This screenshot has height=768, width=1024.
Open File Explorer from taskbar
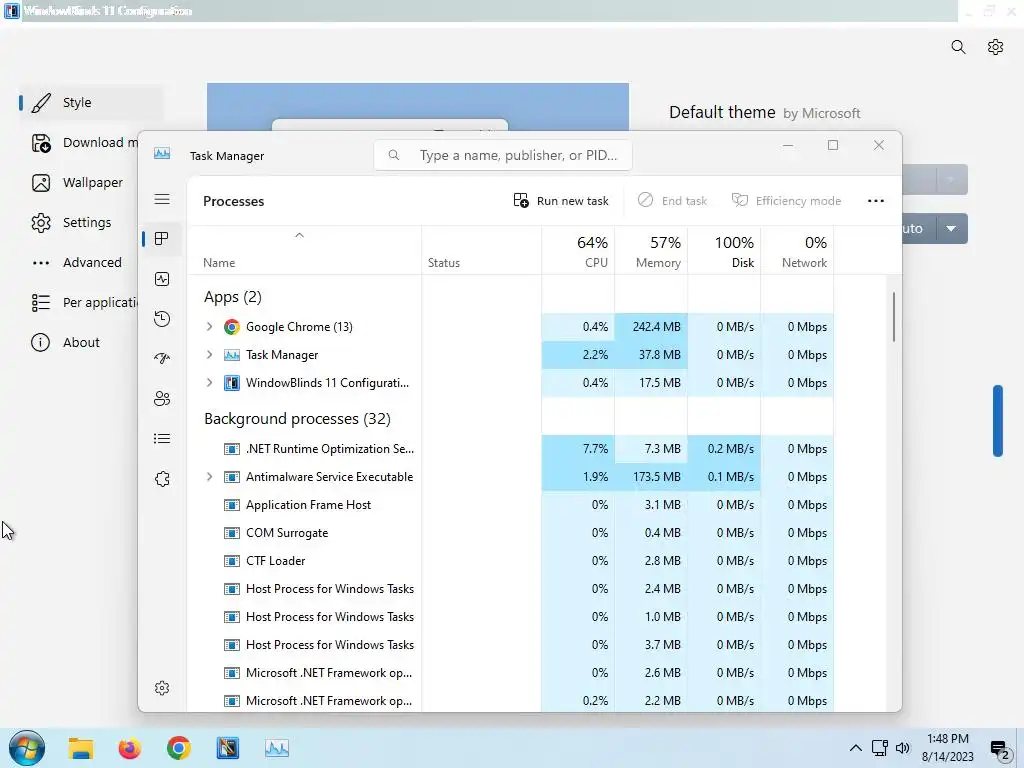click(81, 748)
